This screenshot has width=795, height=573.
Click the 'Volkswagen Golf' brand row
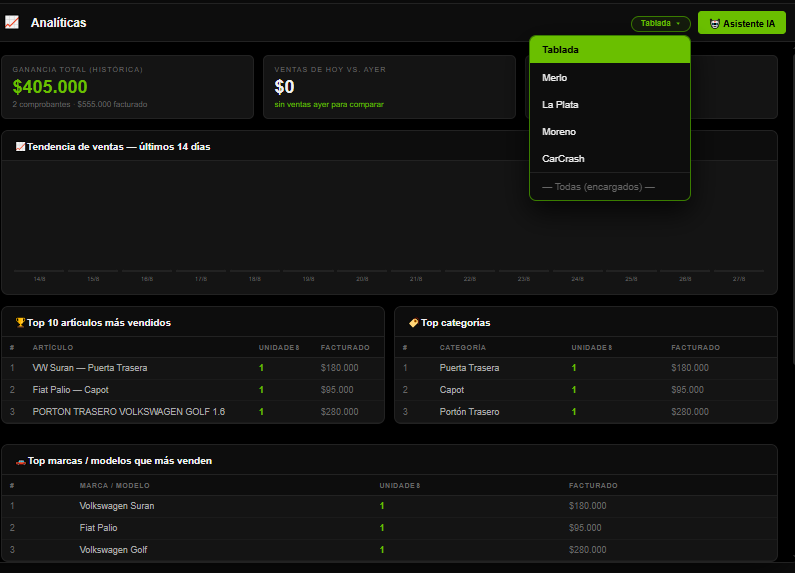[x=389, y=550]
